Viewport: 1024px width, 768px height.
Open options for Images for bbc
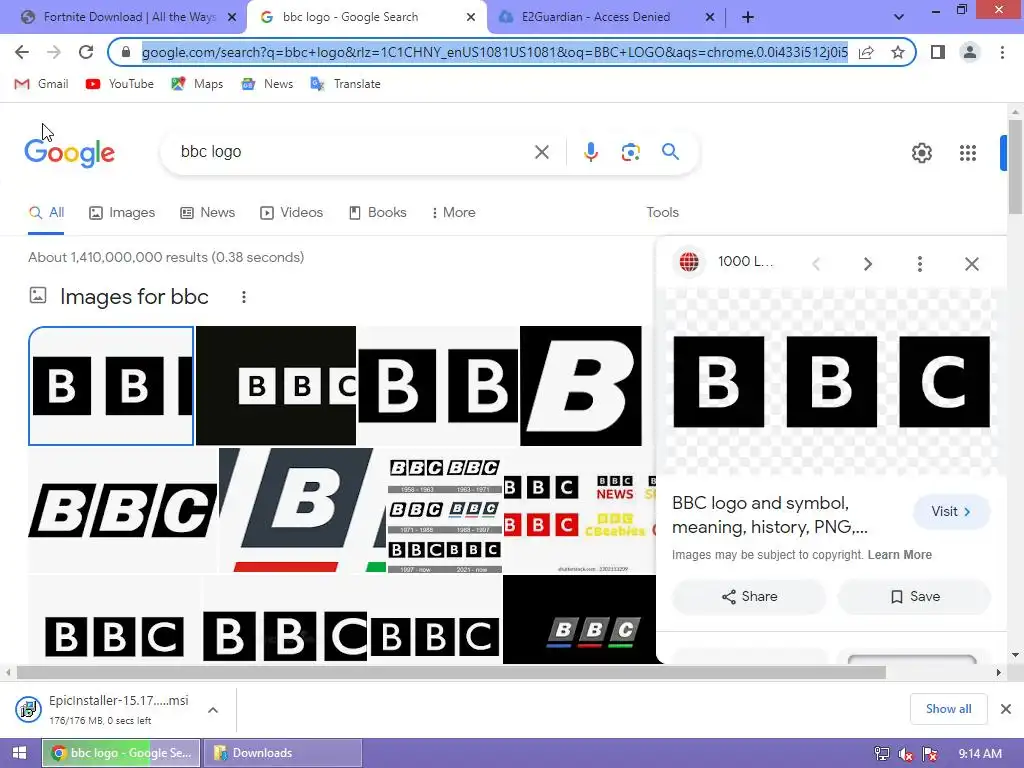[x=244, y=297]
